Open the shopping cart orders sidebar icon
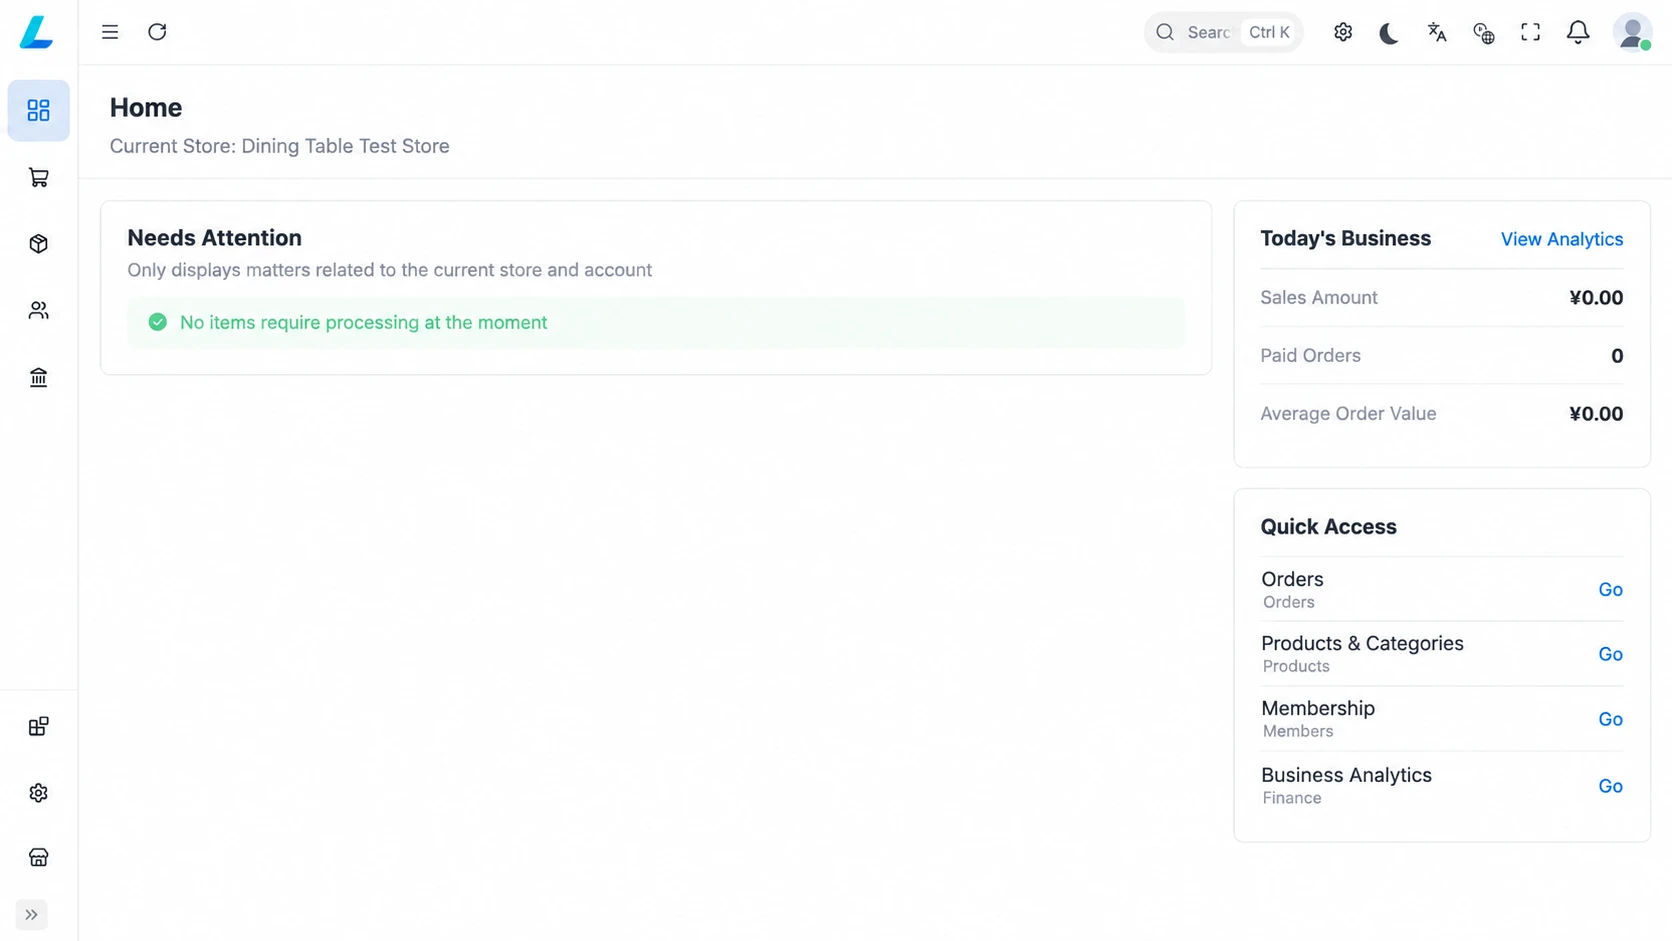This screenshot has width=1672, height=941. pos(38,177)
